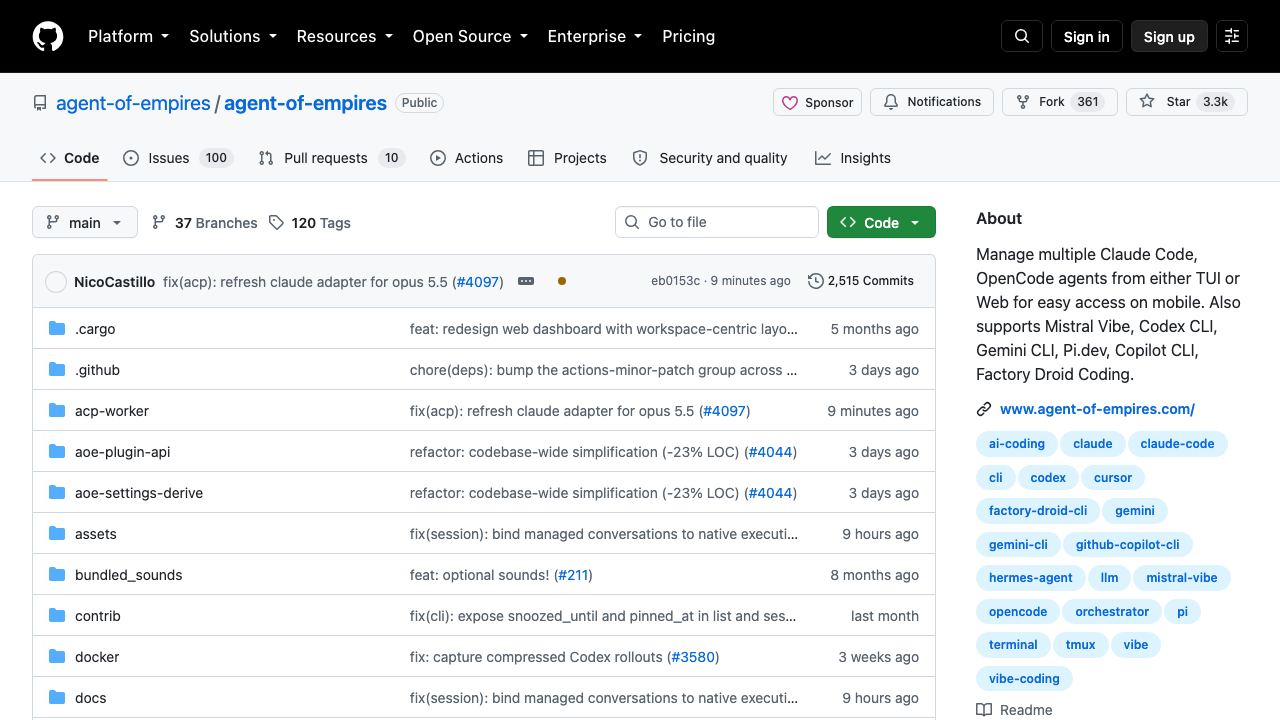
Task: Click the aoe-plugin-api folder icon
Action: pyautogui.click(x=57, y=451)
